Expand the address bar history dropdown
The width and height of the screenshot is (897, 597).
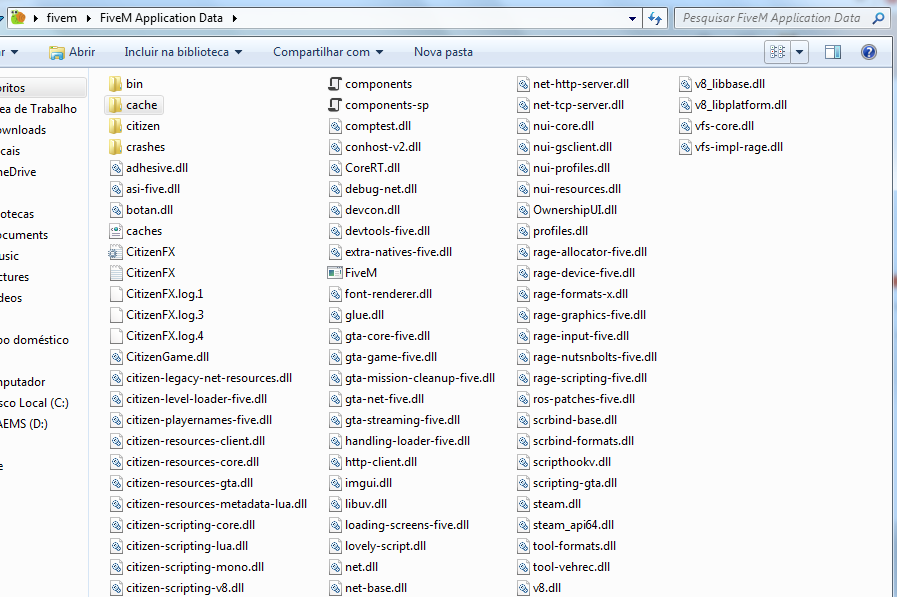632,18
